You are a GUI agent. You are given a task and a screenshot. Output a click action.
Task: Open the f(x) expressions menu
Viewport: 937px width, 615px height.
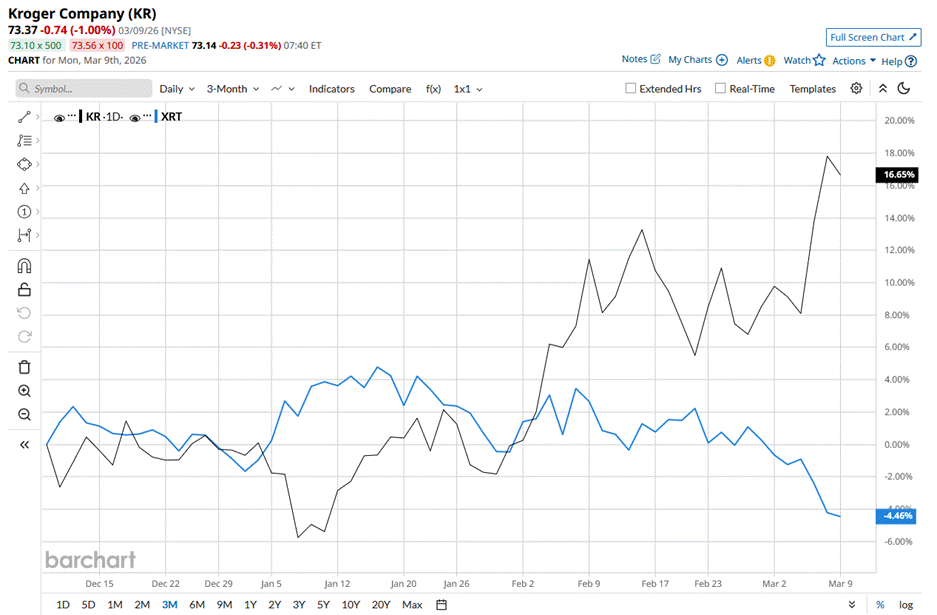tap(433, 88)
